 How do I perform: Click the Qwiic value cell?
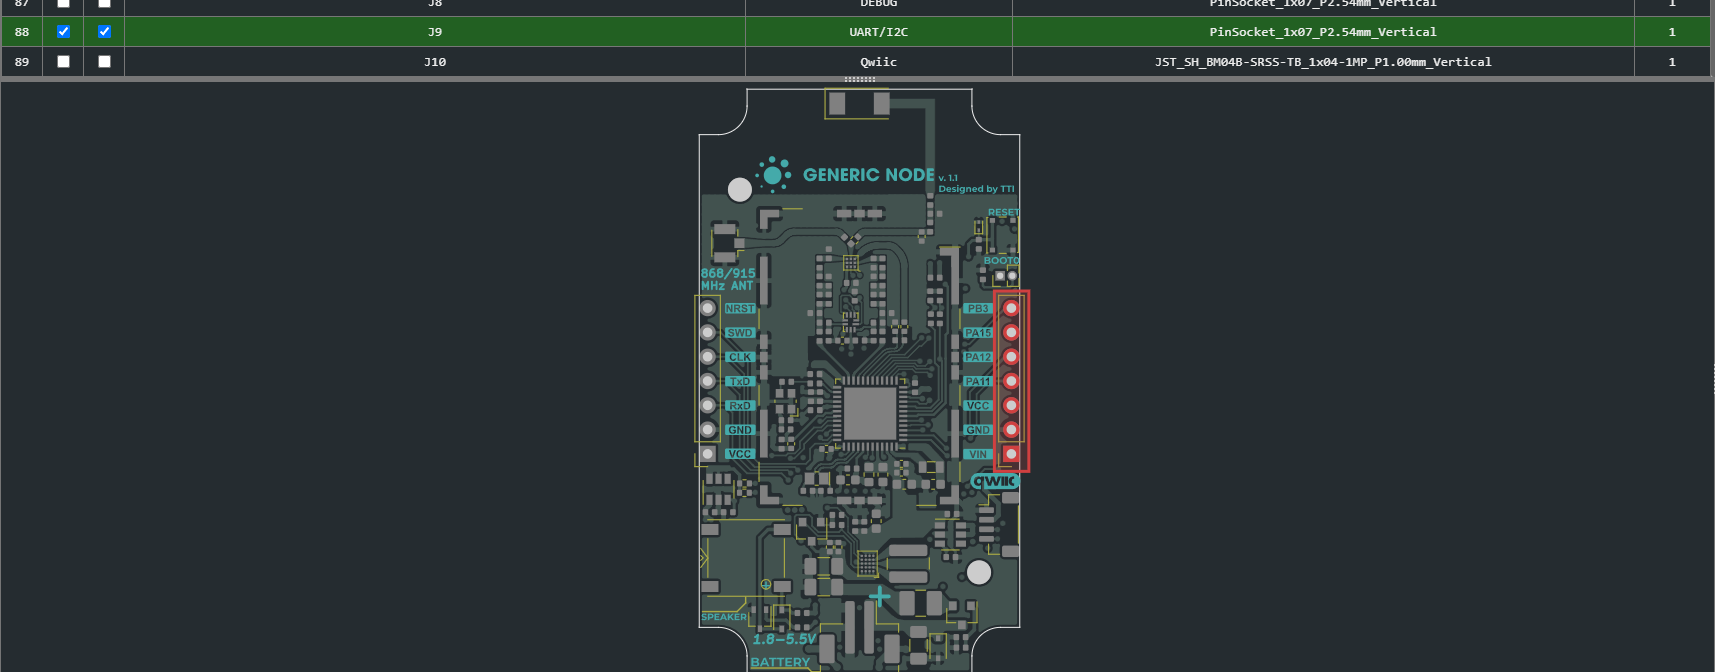[879, 62]
